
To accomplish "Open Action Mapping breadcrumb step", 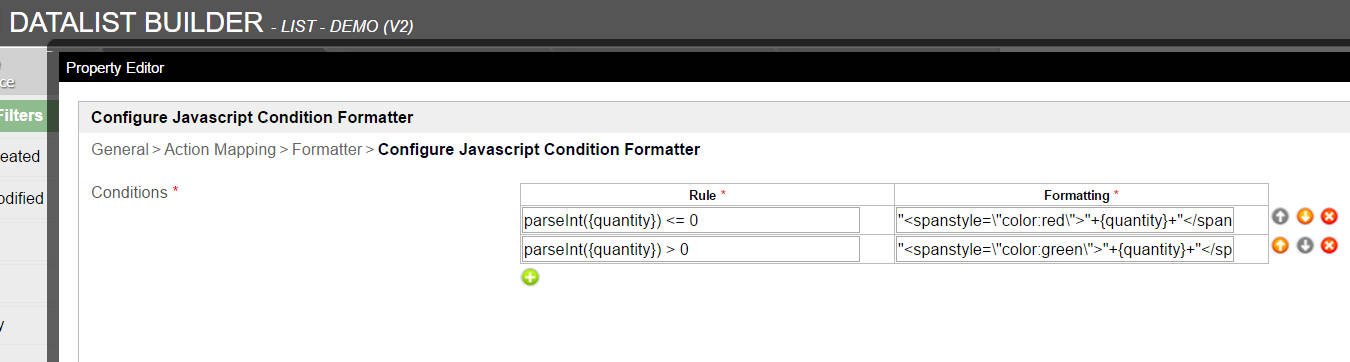I will (220, 149).
